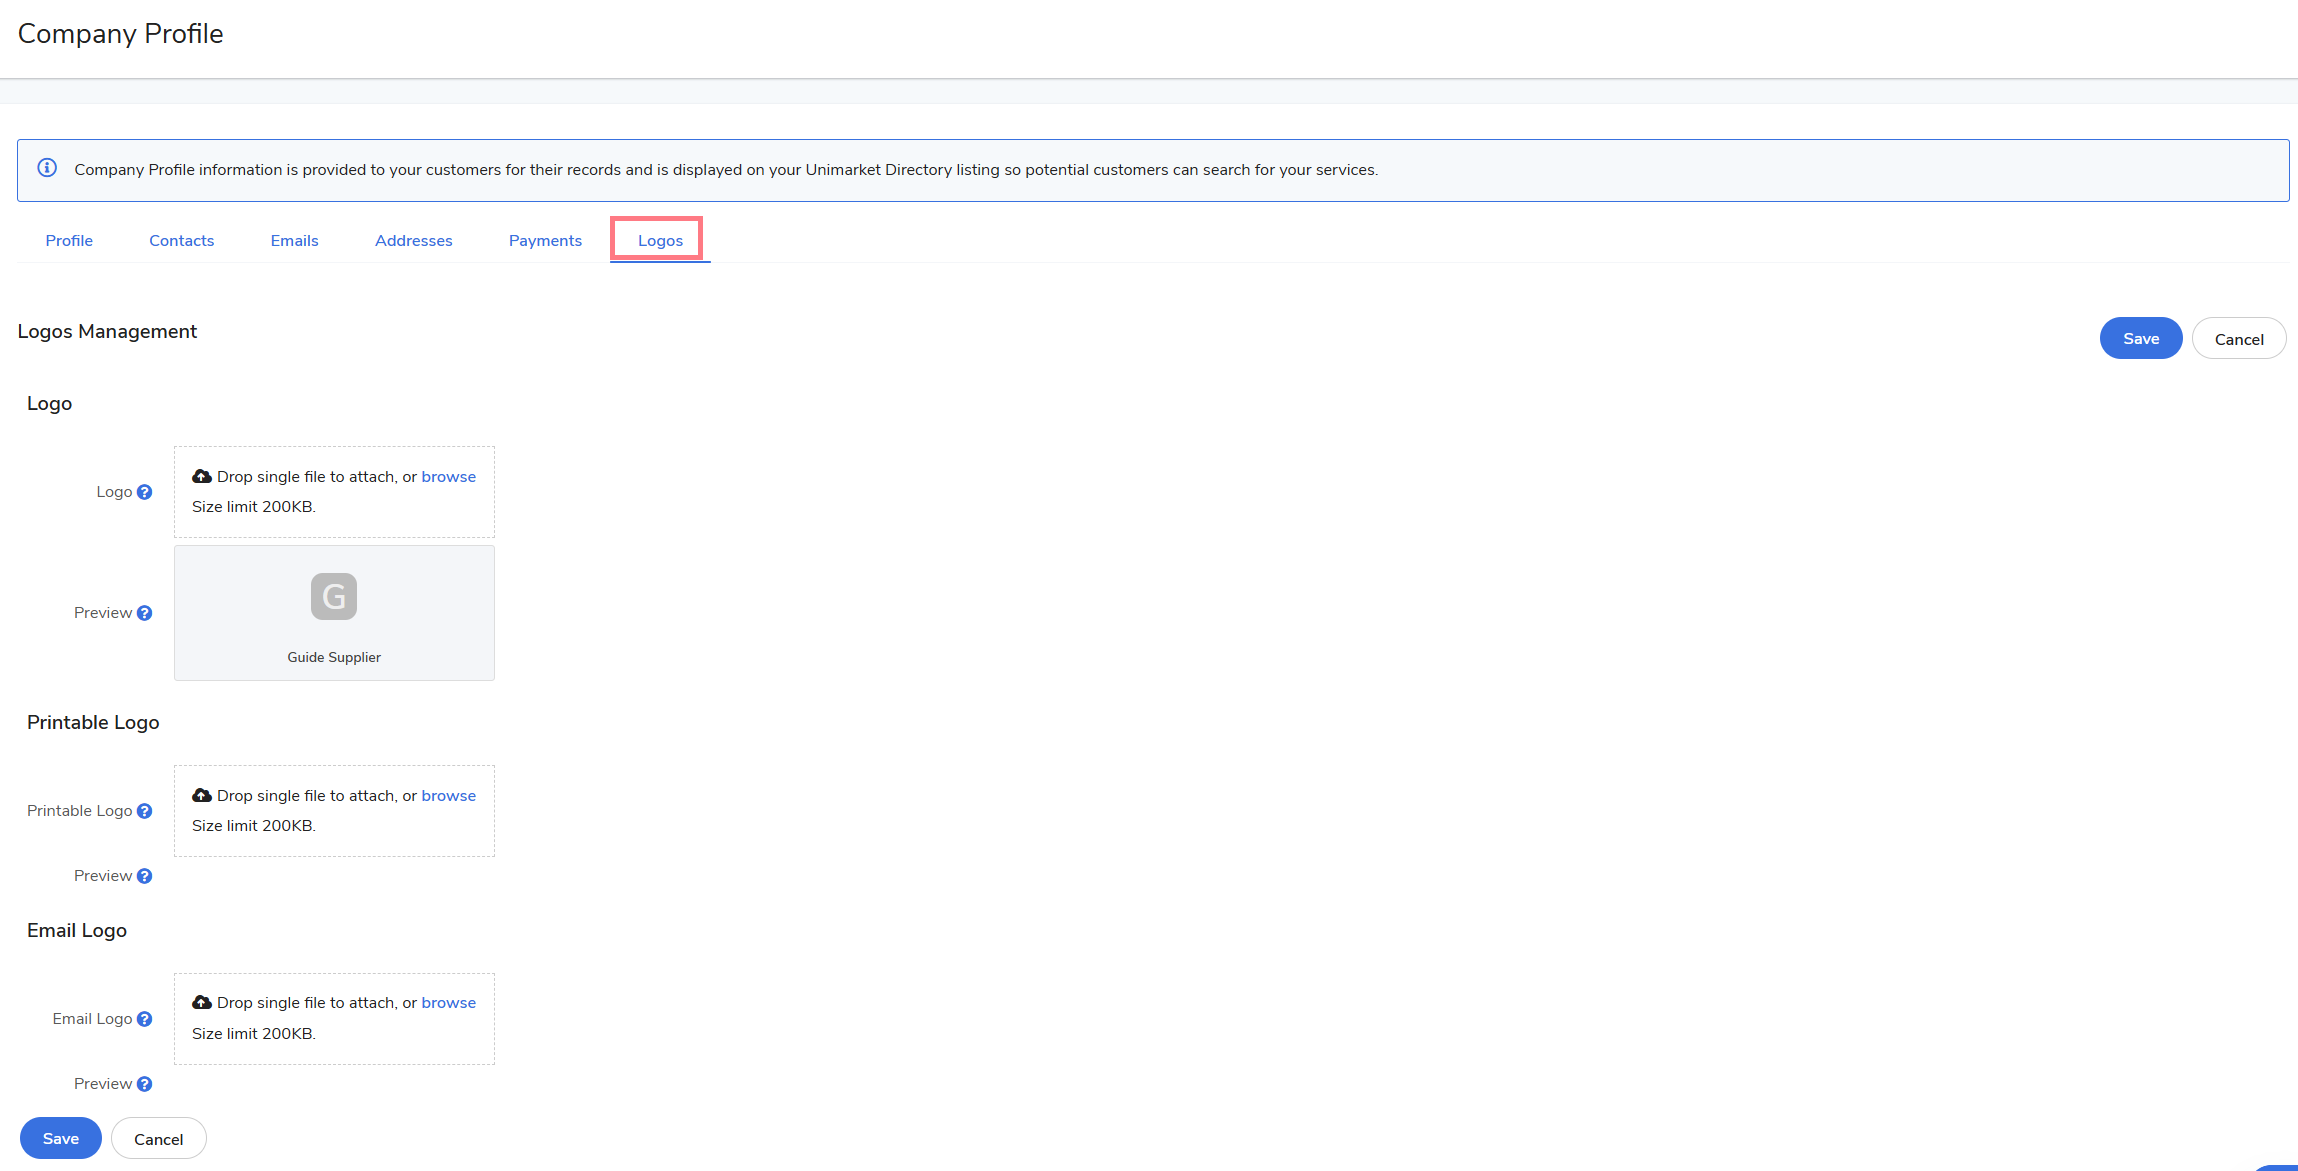The height and width of the screenshot is (1171, 2298).
Task: Click cloud upload icon in Logo drop zone
Action: coord(202,476)
